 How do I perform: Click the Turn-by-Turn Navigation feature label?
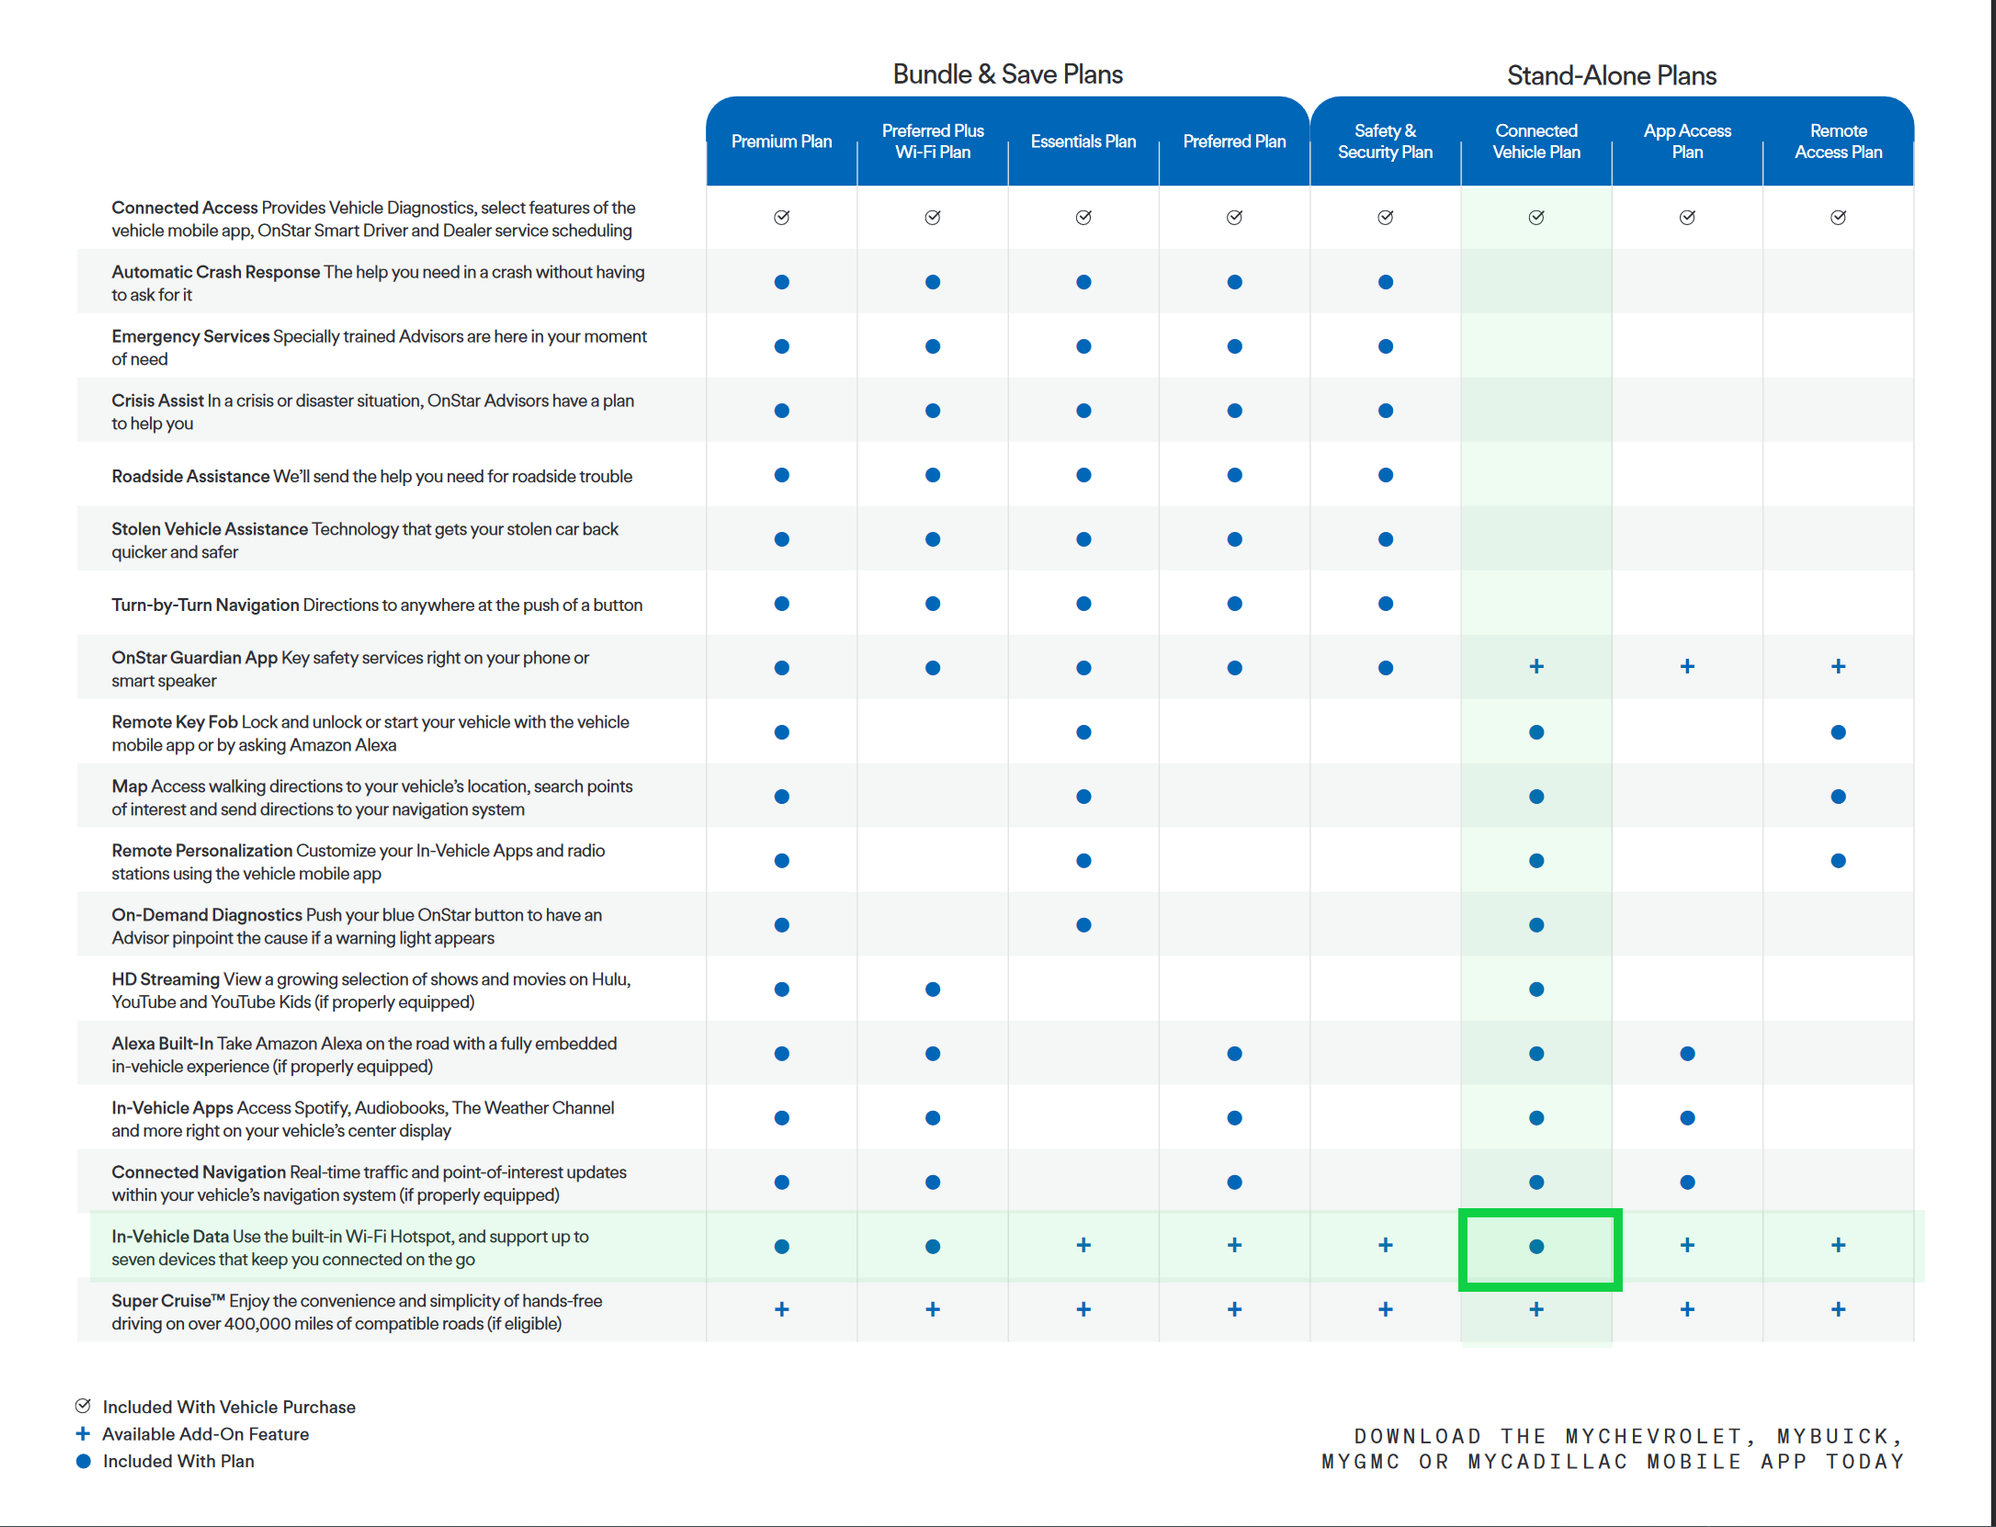[205, 605]
